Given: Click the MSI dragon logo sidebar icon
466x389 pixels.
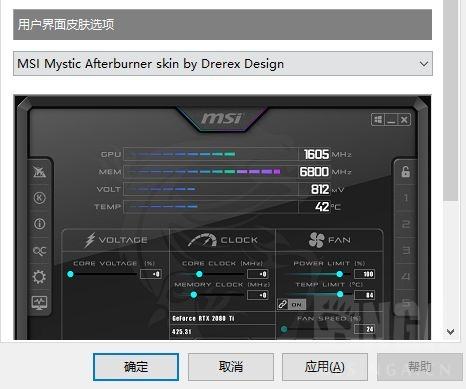Looking at the screenshot, I should (x=39, y=172).
